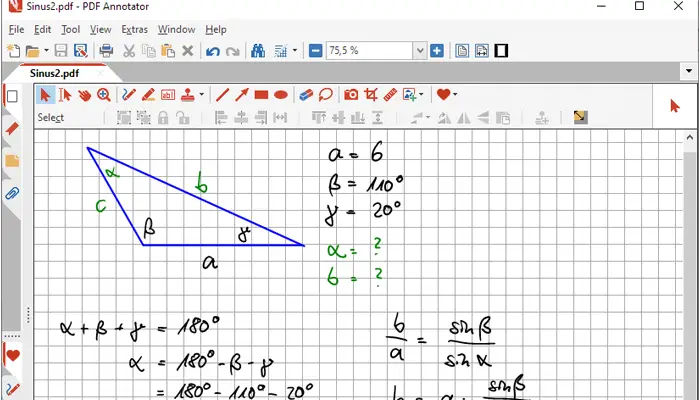Screen dimensions: 700x400
Task: Toggle full screen mode icon
Action: (x=501, y=51)
